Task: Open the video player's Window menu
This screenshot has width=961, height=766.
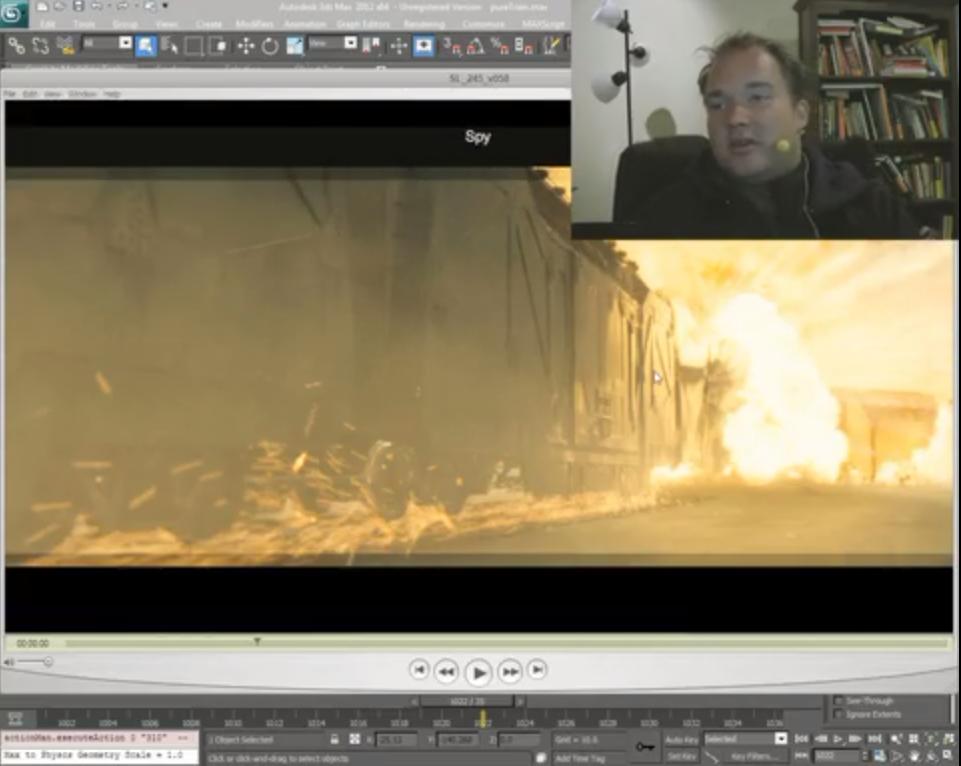Action: point(82,94)
